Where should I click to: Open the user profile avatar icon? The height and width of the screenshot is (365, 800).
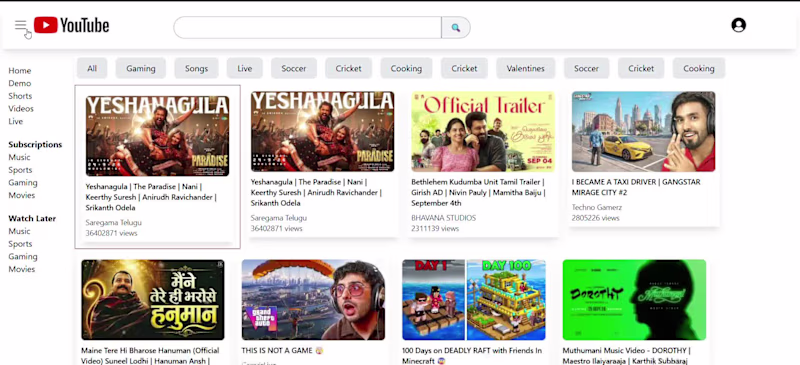pyautogui.click(x=738, y=25)
